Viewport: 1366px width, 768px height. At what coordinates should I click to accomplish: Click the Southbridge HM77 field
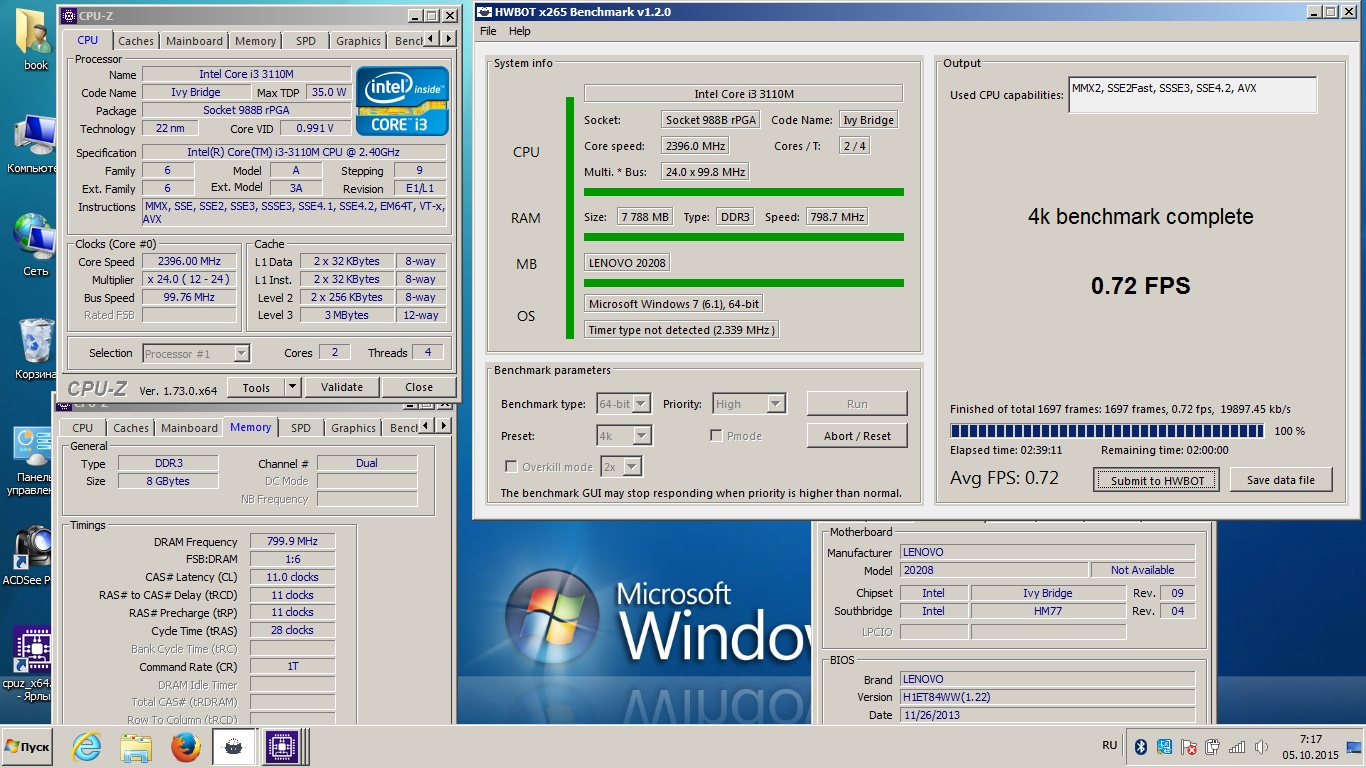click(1048, 611)
